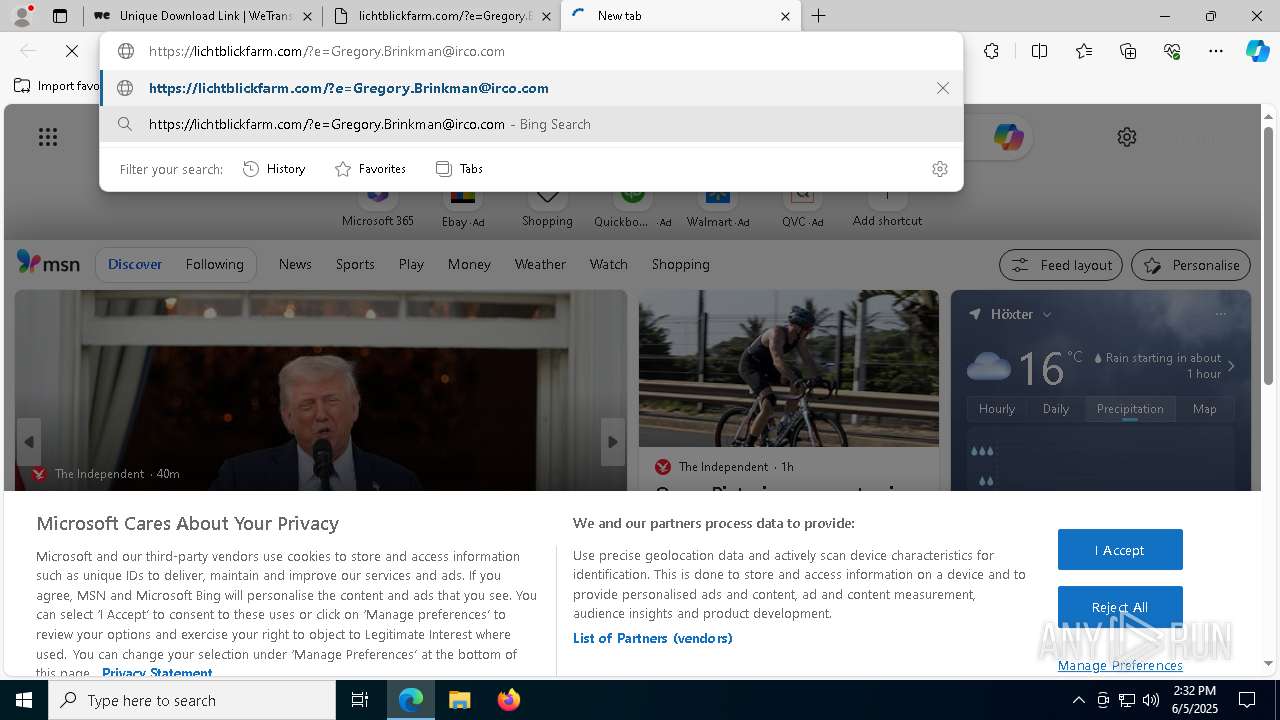The height and width of the screenshot is (720, 1280).
Task: Filter suggestions by Favorites
Action: point(370,169)
